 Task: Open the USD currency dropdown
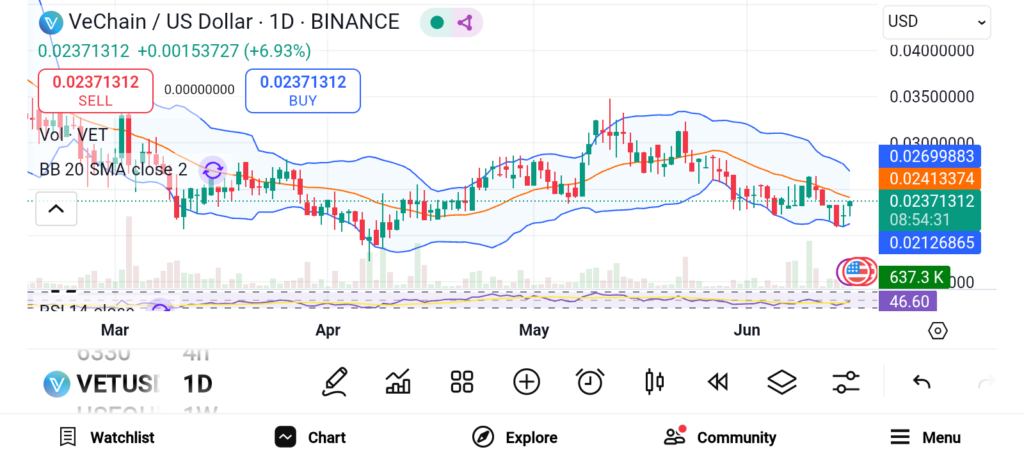click(x=936, y=22)
